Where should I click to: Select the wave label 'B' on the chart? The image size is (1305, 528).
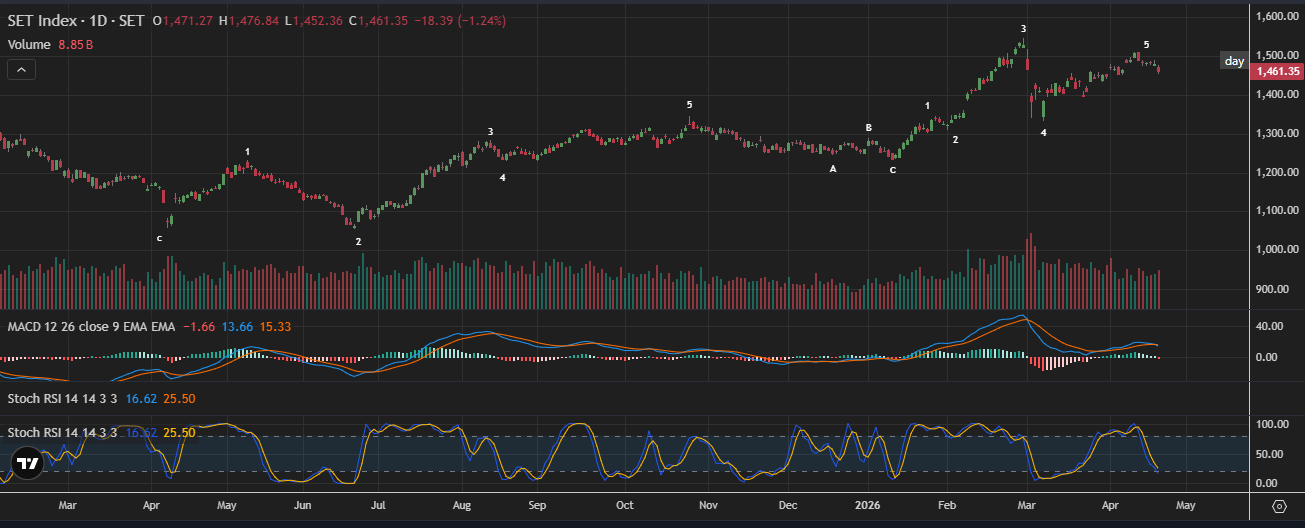coord(869,128)
